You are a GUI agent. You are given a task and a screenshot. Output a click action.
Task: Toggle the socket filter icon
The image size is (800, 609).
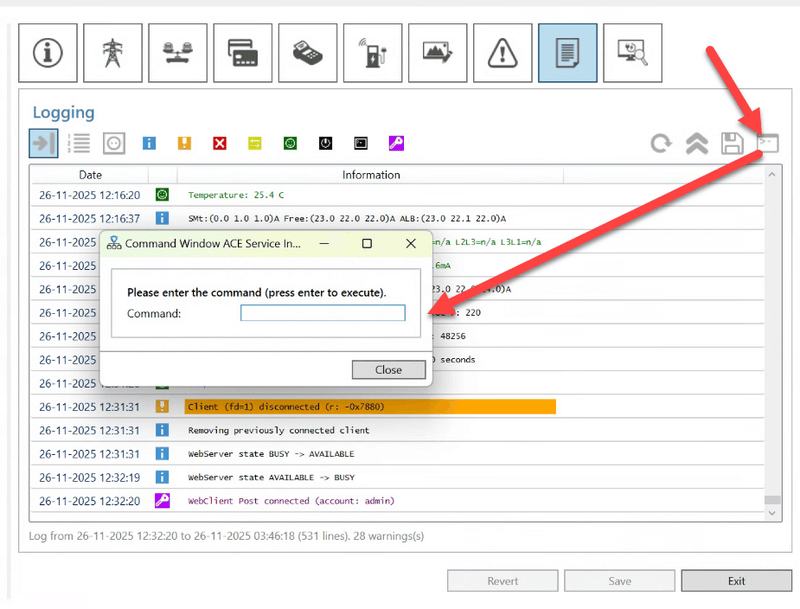coord(114,143)
